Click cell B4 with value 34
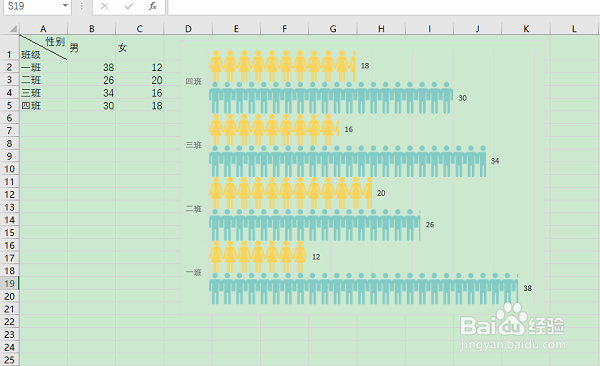The image size is (600, 366). click(x=91, y=93)
